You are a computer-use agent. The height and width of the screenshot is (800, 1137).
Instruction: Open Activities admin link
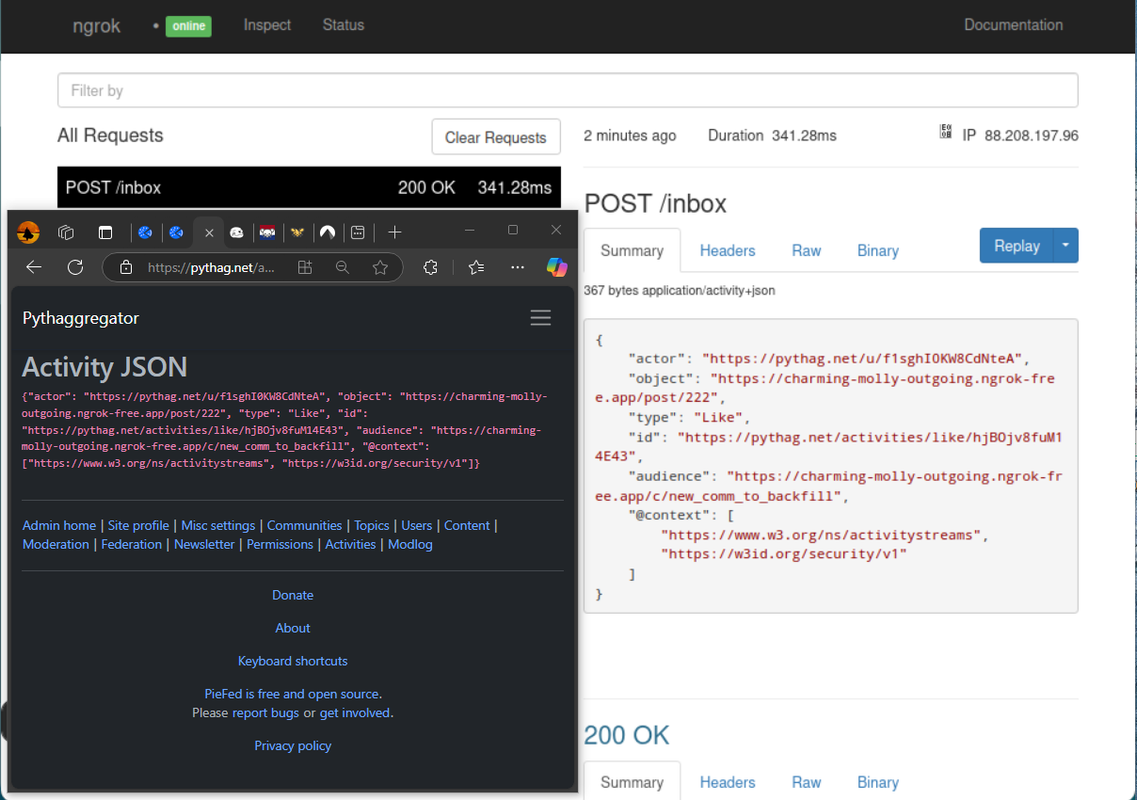(350, 544)
